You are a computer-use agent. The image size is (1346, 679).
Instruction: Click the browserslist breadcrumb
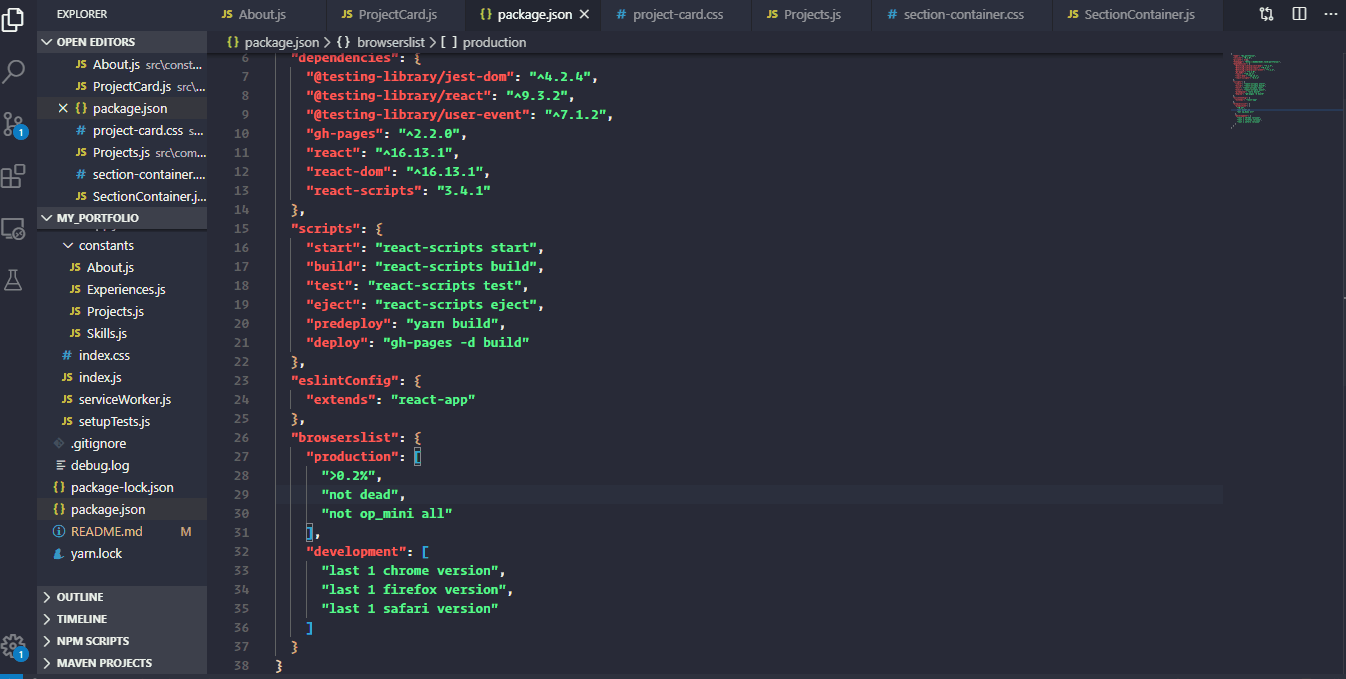click(x=391, y=42)
